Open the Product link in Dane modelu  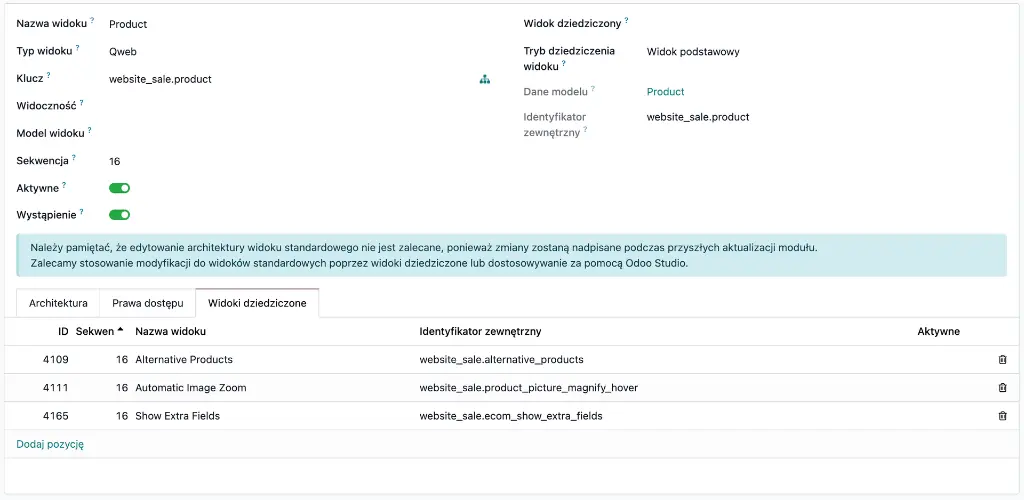665,92
